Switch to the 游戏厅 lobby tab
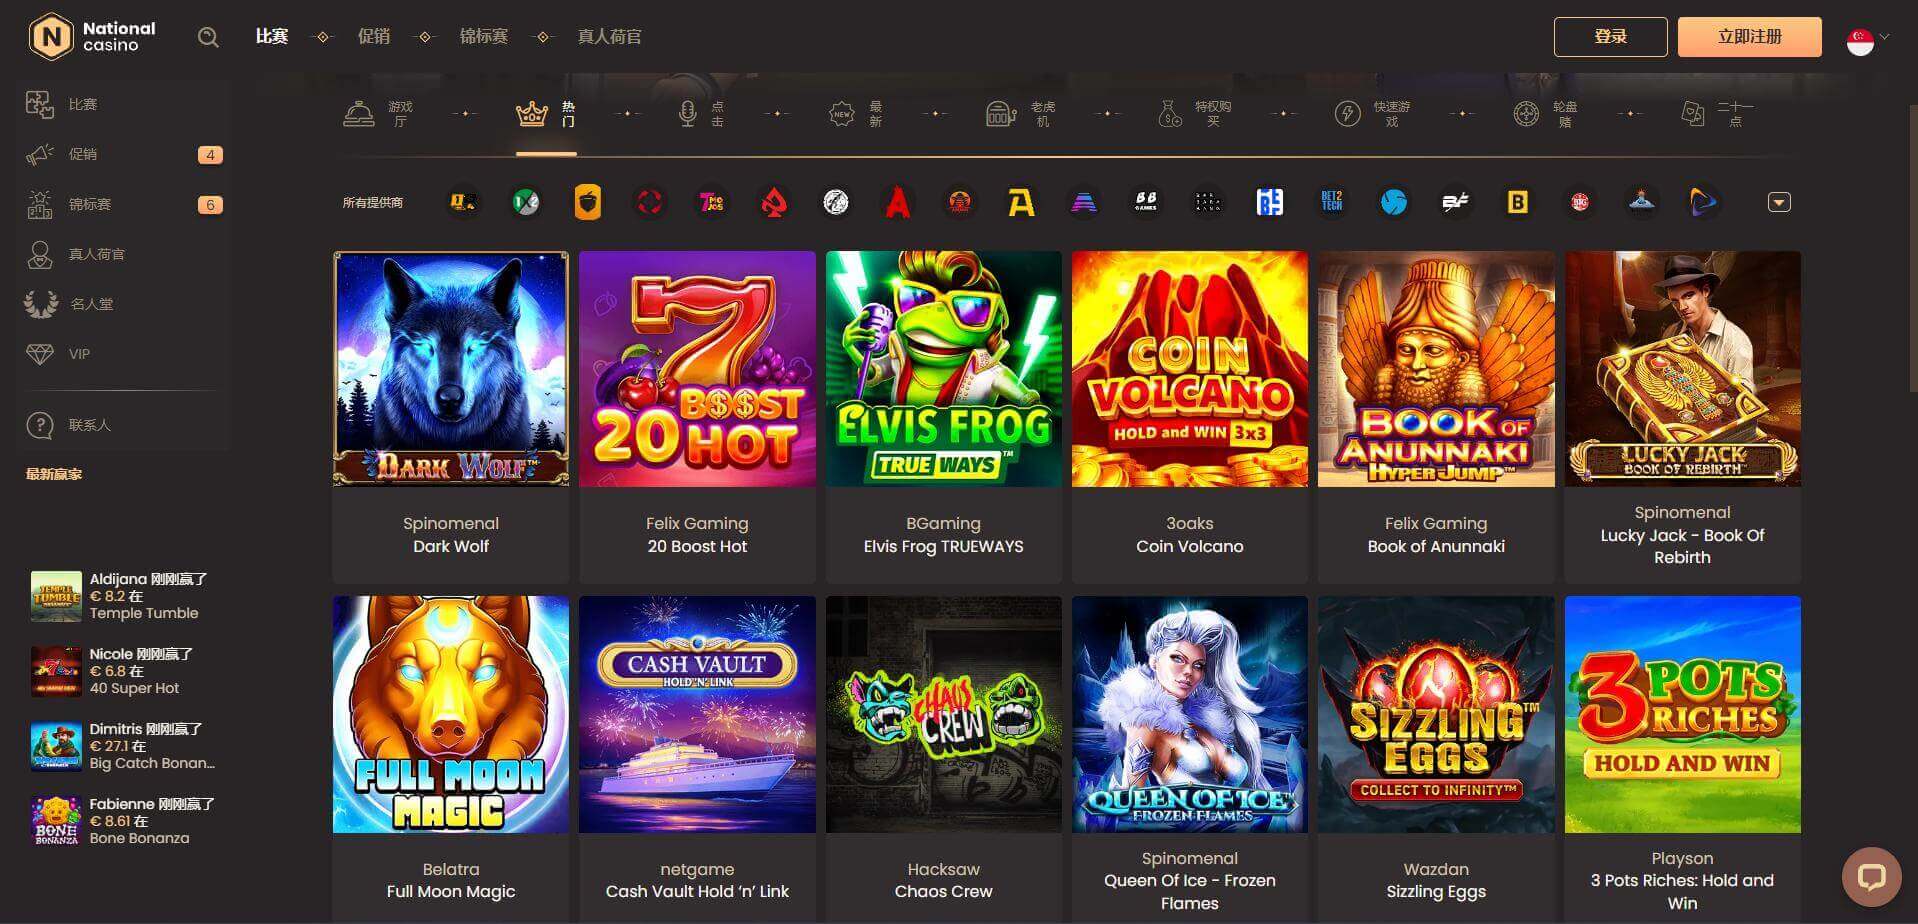The height and width of the screenshot is (924, 1918). point(378,114)
